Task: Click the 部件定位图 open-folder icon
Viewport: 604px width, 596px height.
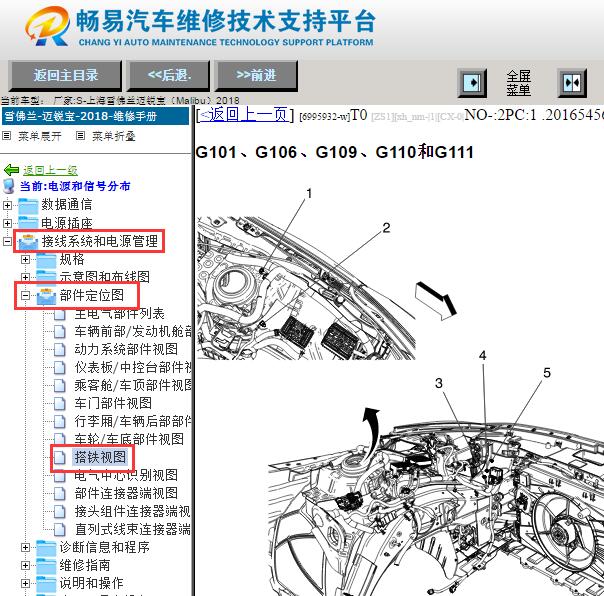Action: pyautogui.click(x=47, y=296)
